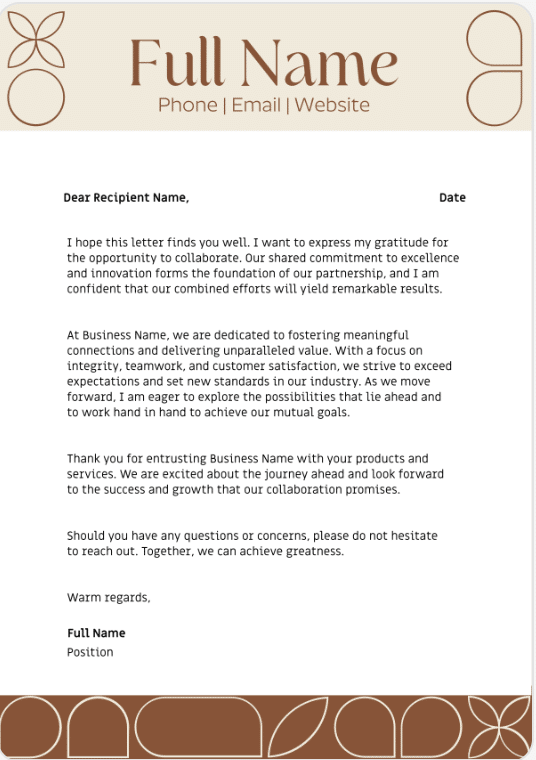
Task: Select the leaf shape in the footer band
Action: [298, 728]
